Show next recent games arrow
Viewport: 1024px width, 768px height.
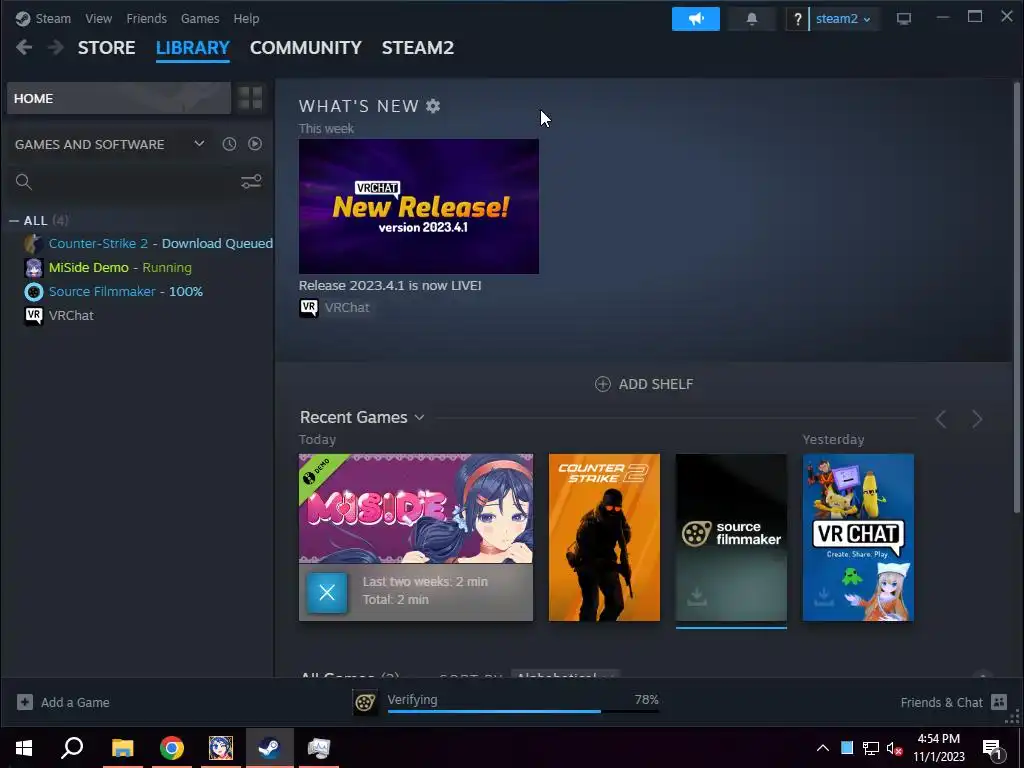pyautogui.click(x=977, y=419)
